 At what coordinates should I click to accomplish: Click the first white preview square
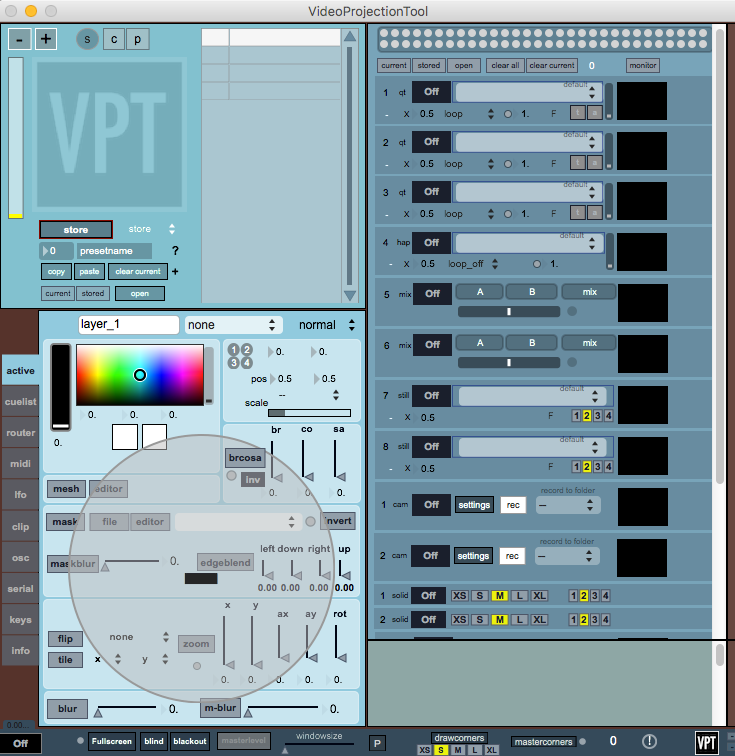(x=125, y=437)
